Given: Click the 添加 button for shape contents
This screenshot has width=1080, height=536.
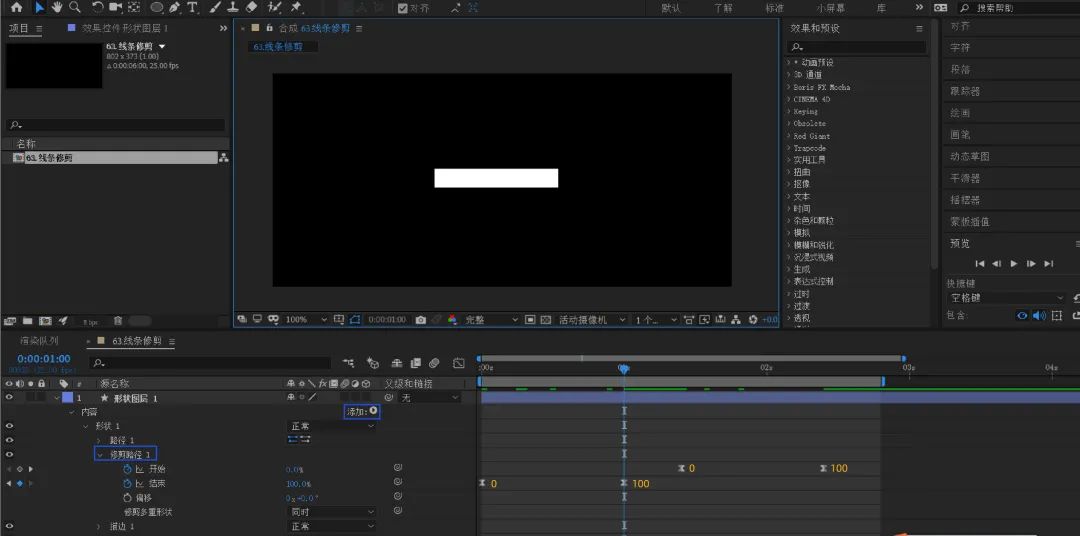Looking at the screenshot, I should (362, 411).
